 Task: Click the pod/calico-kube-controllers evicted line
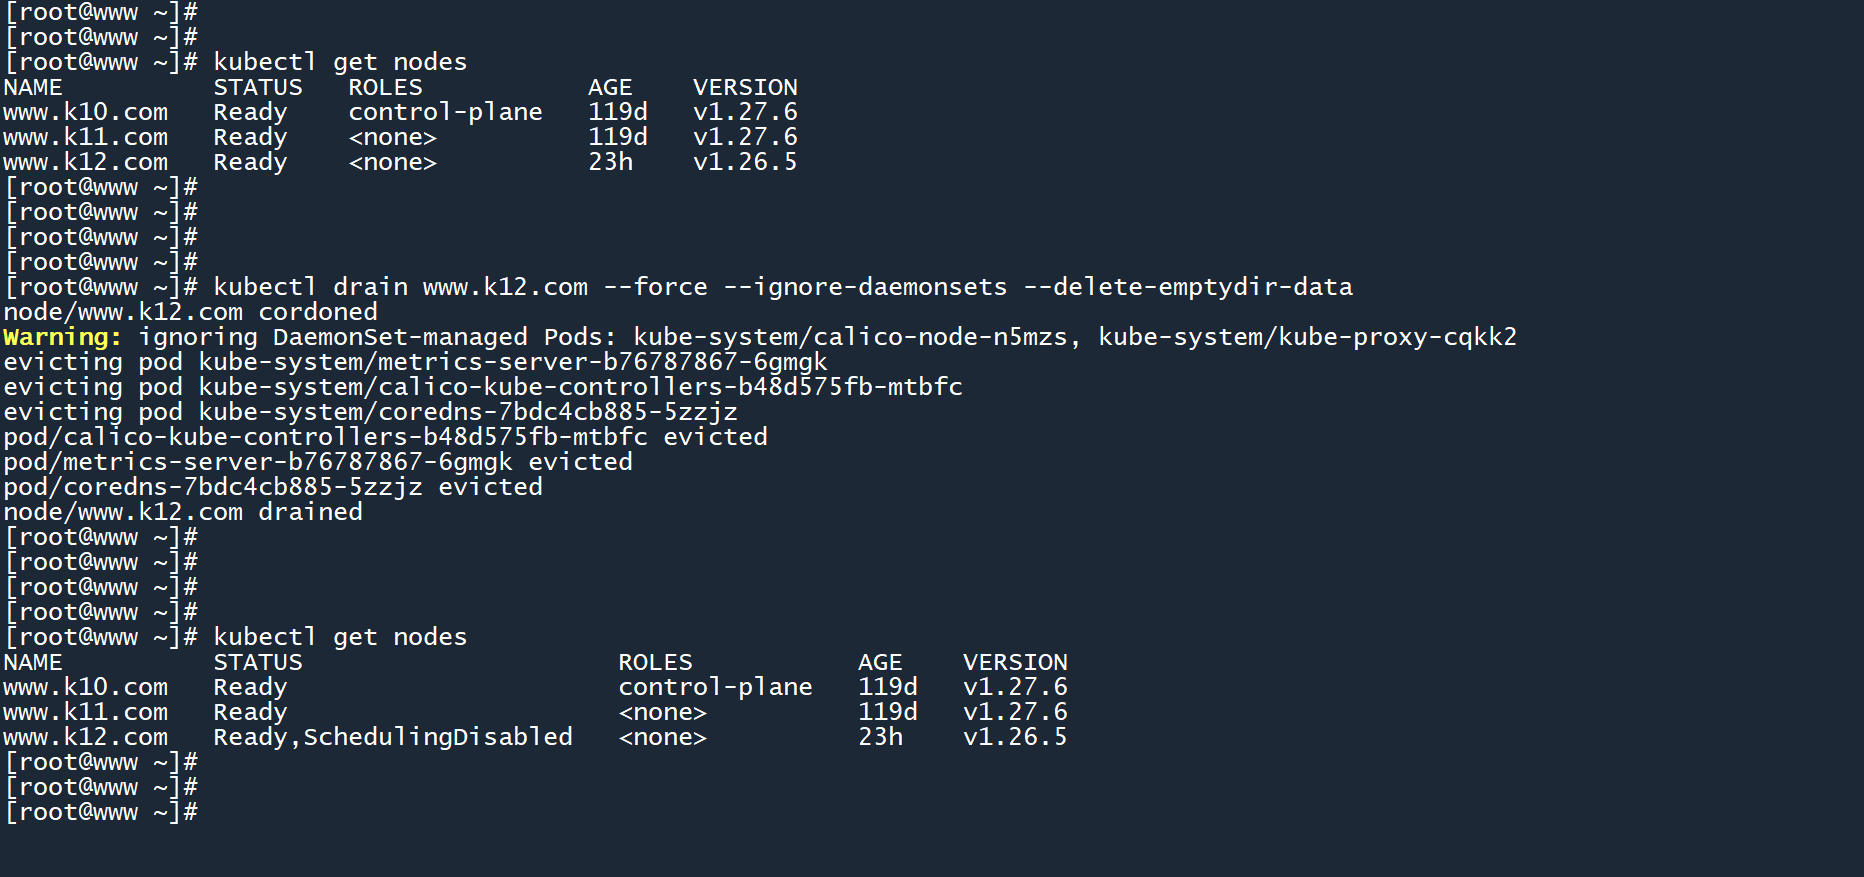(x=385, y=437)
